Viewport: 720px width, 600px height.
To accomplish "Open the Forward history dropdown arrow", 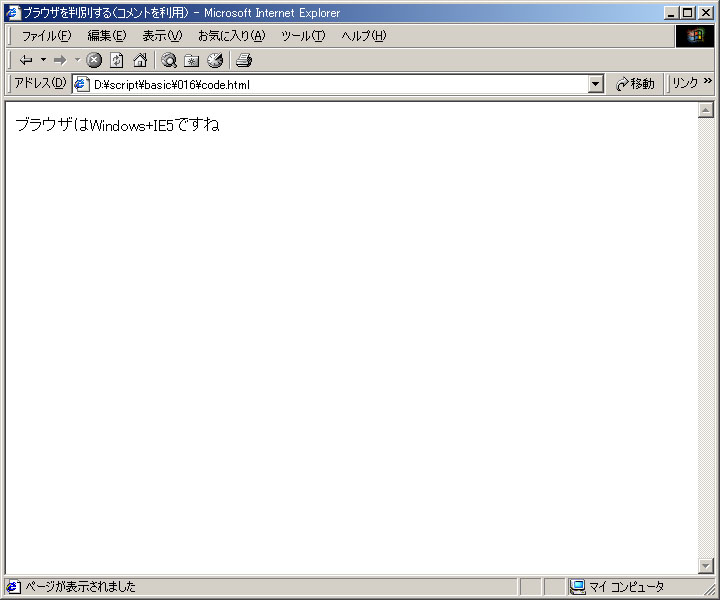I will point(77,60).
